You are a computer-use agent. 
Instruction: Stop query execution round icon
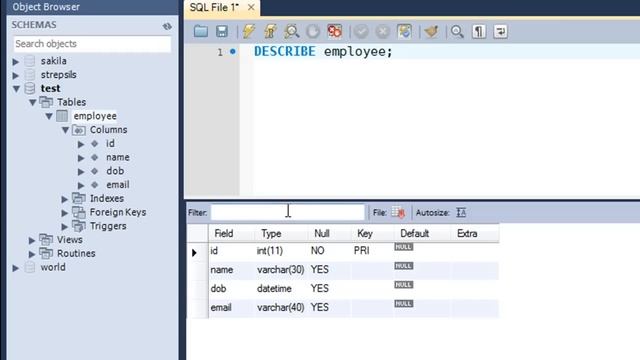(x=313, y=31)
